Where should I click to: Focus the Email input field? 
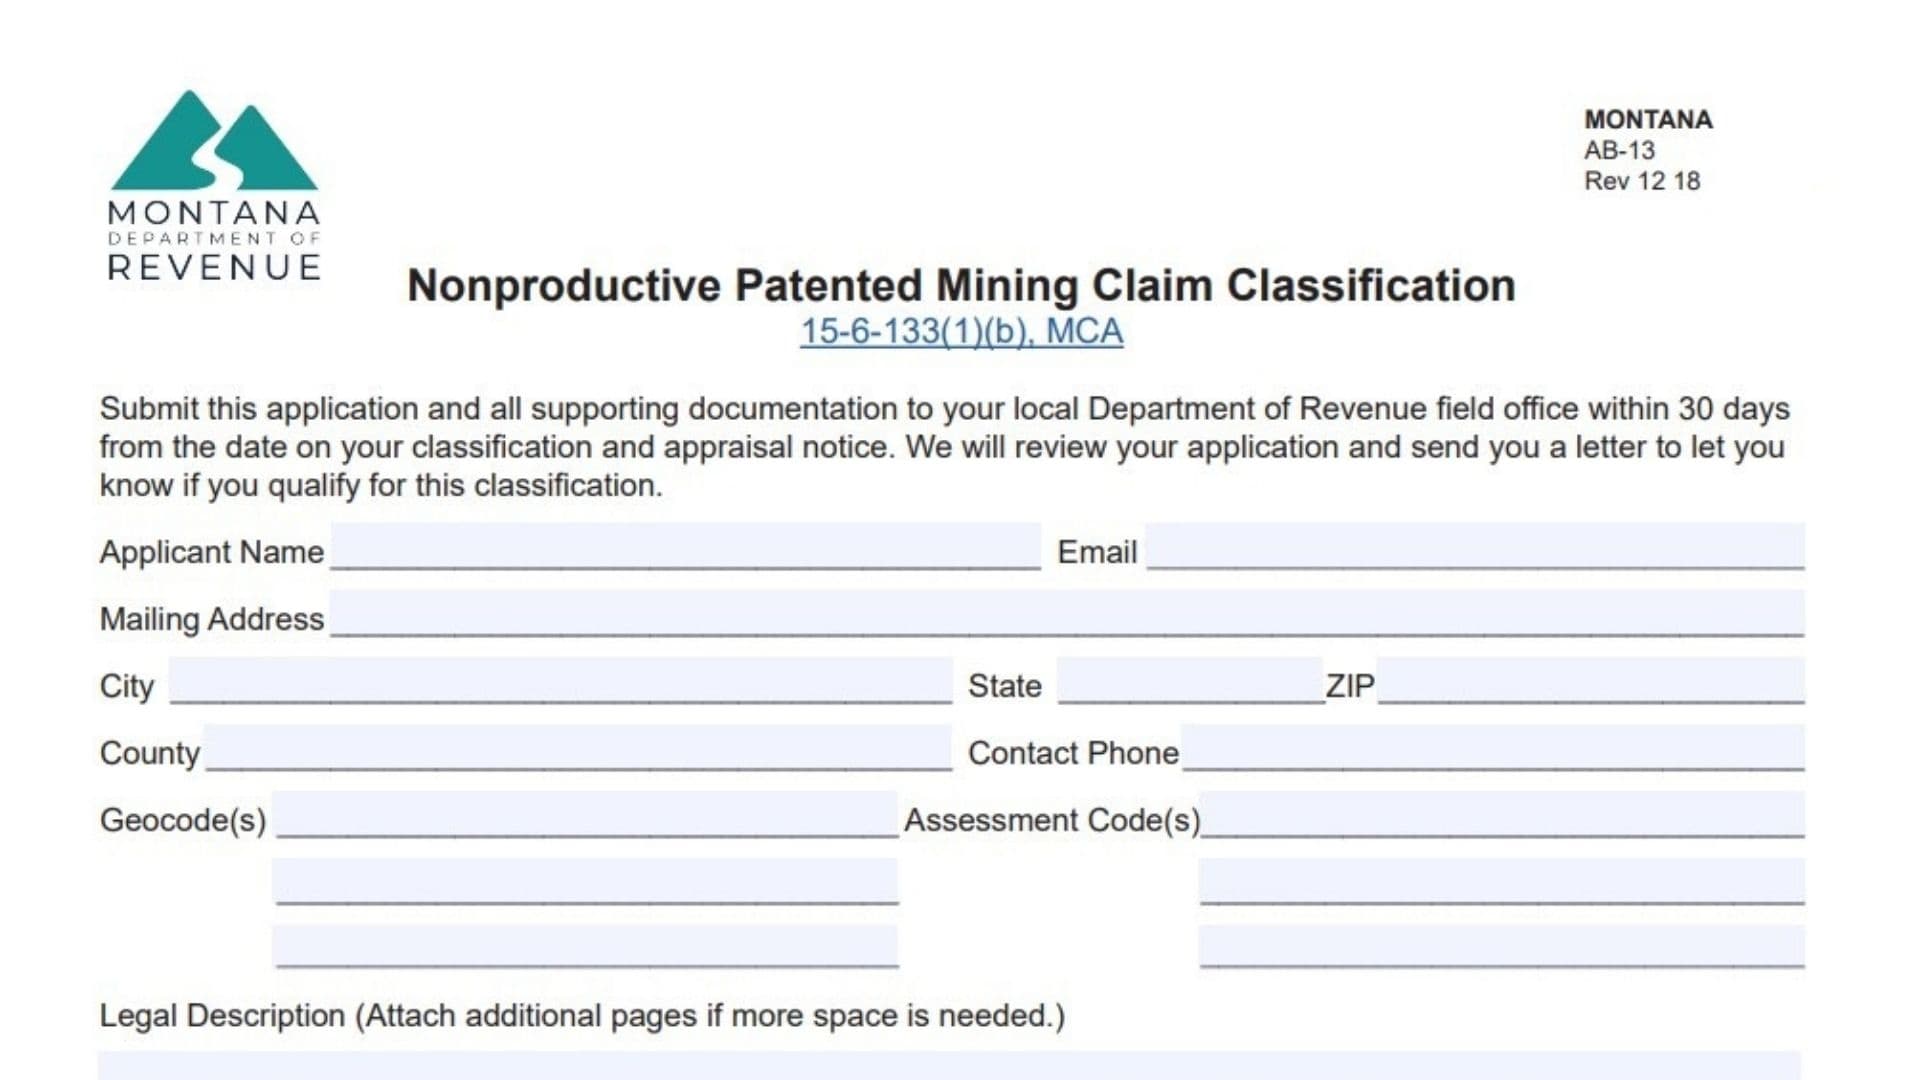[1475, 547]
